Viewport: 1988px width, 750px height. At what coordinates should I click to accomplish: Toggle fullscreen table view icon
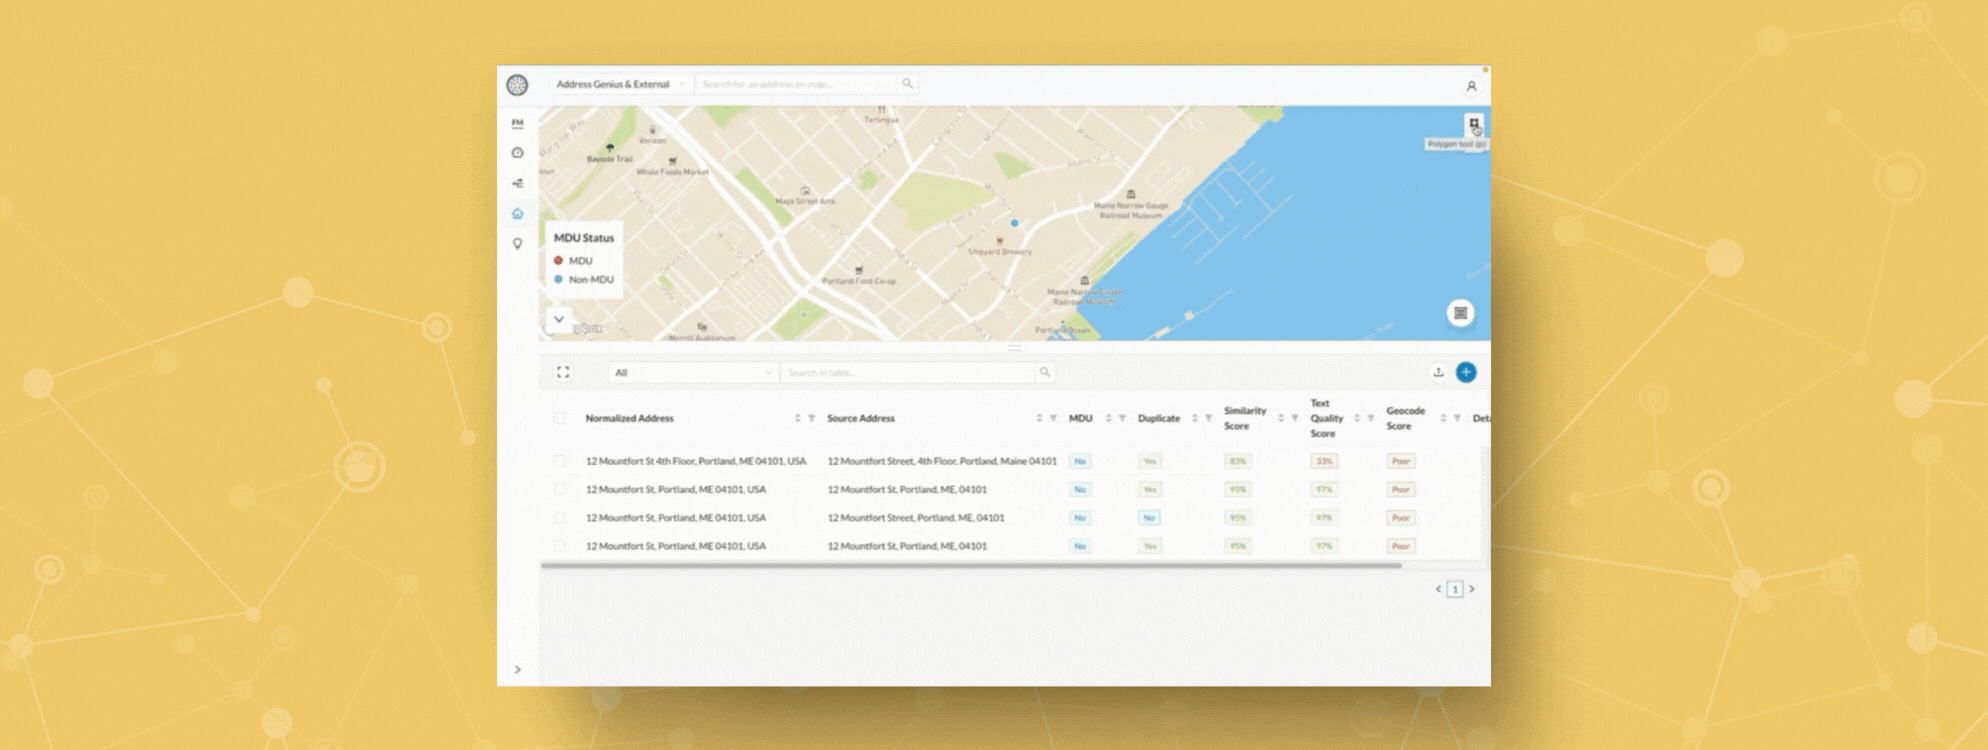[x=563, y=372]
